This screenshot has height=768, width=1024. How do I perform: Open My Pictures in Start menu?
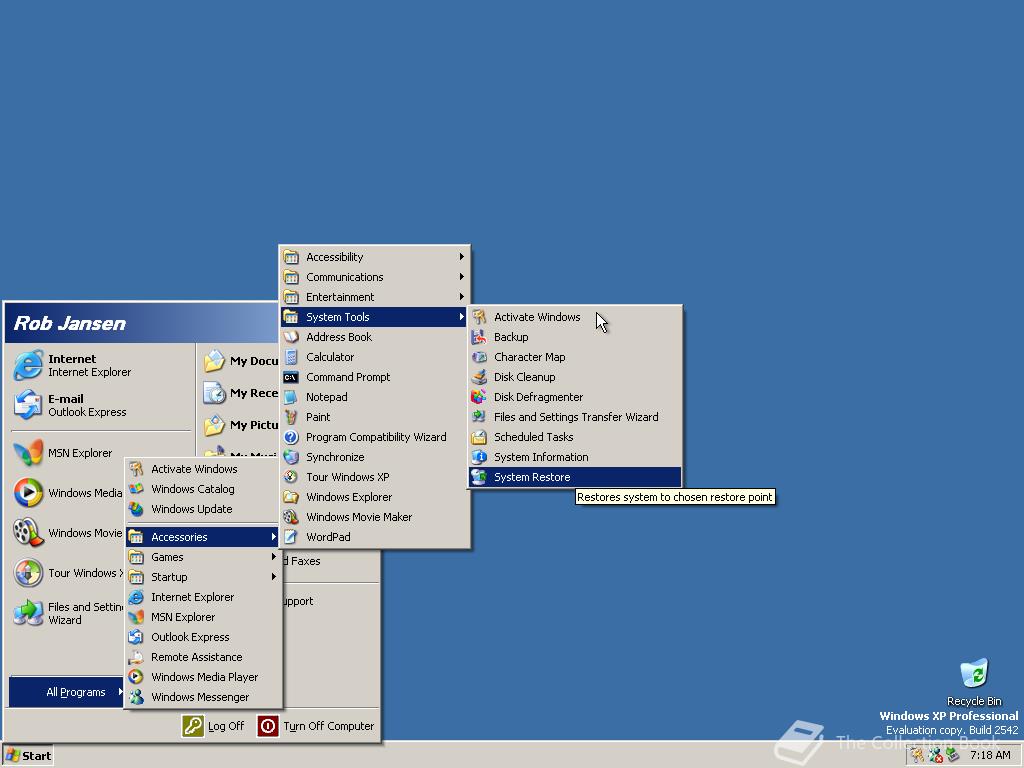(240, 425)
